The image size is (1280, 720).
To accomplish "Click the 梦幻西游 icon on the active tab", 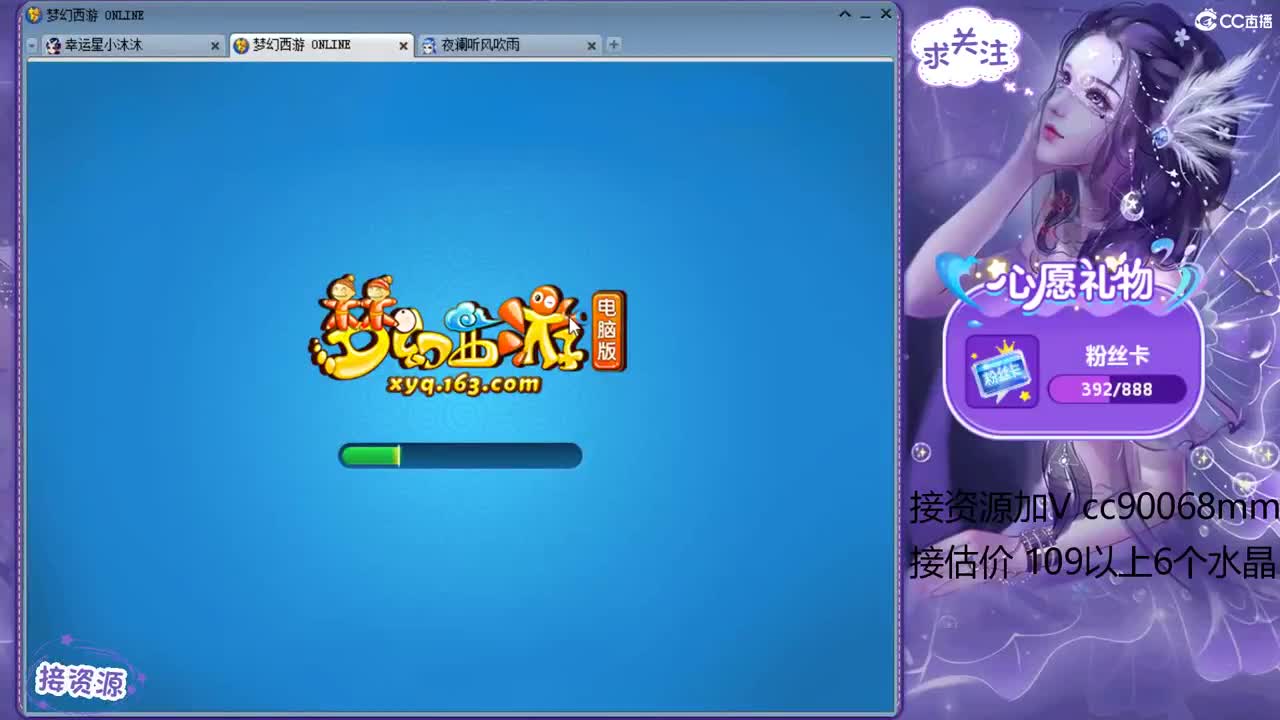I will (240, 45).
